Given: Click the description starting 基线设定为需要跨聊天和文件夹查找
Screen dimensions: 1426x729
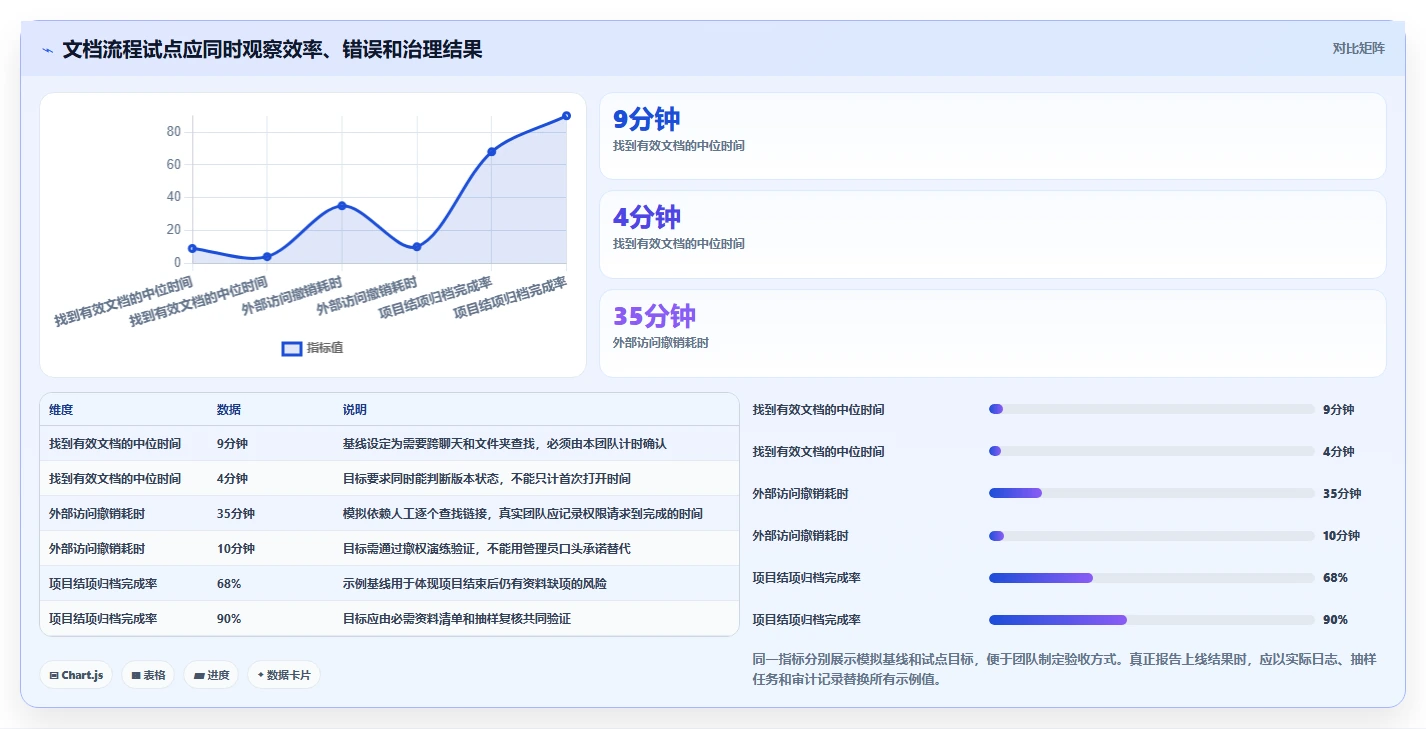Looking at the screenshot, I should pos(504,444).
